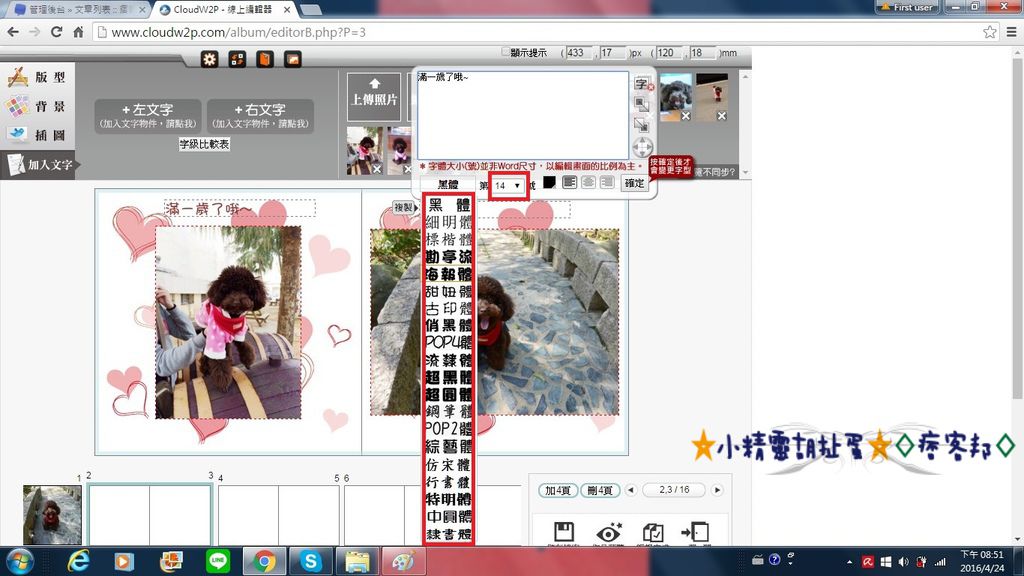The image size is (1024, 576).
Task: Click the documents-with-checkmark icon
Action: (652, 532)
